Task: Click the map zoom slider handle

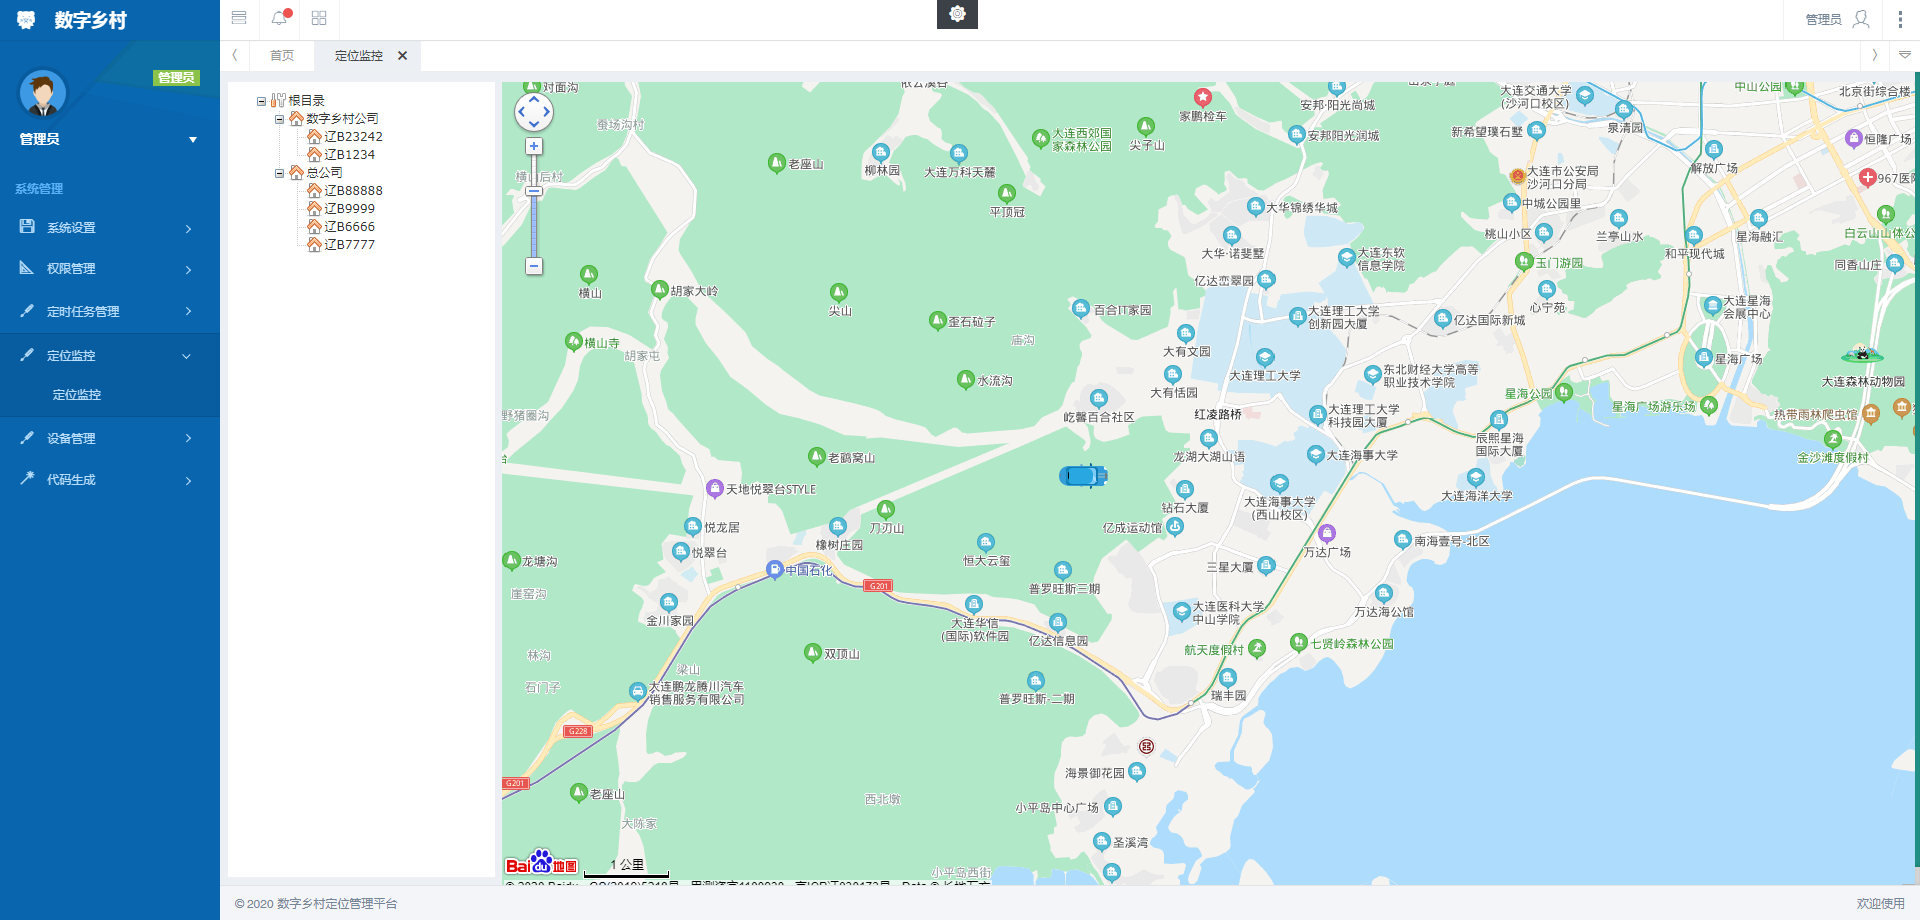Action: (534, 191)
